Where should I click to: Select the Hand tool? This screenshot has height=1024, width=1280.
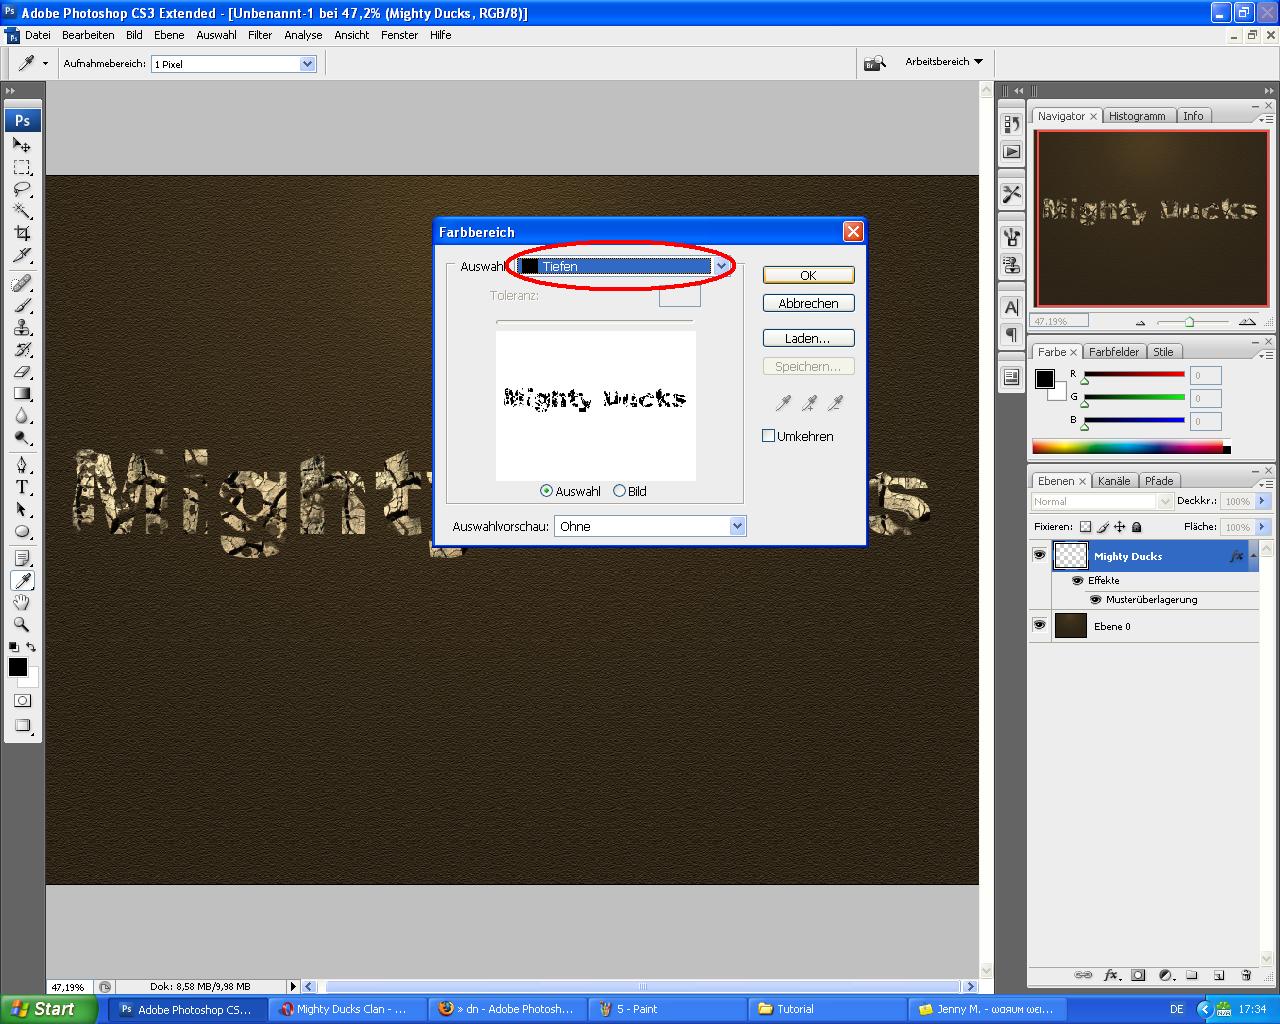[x=21, y=602]
